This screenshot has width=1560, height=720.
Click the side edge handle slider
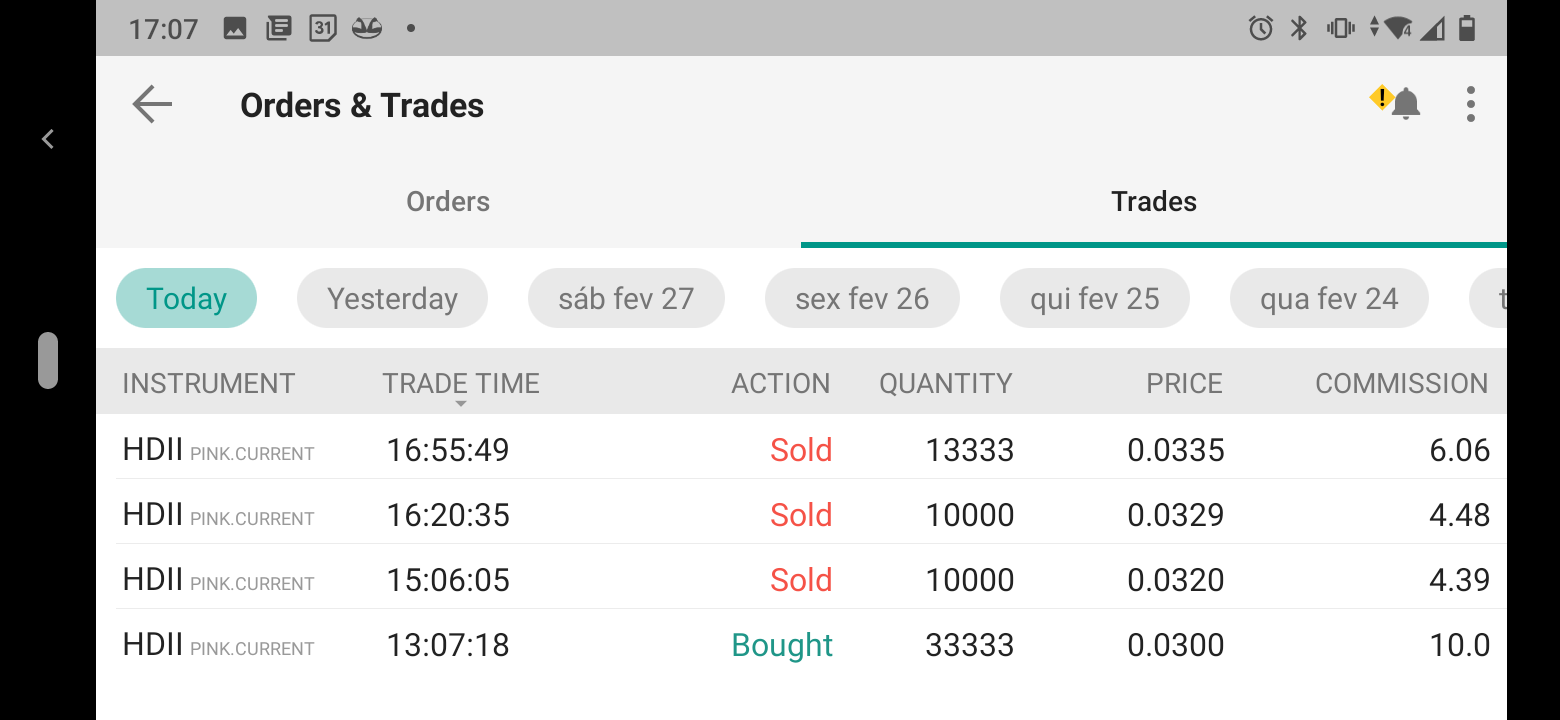[47, 360]
